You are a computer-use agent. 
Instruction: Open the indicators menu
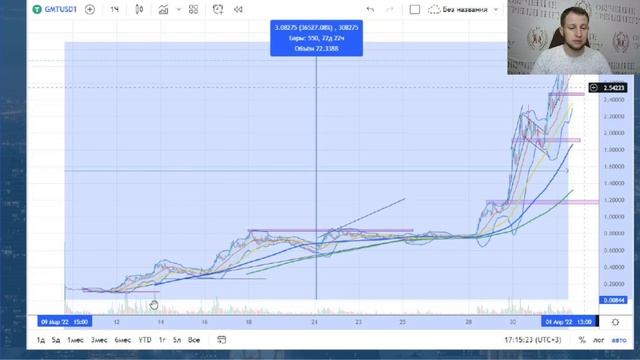(163, 9)
